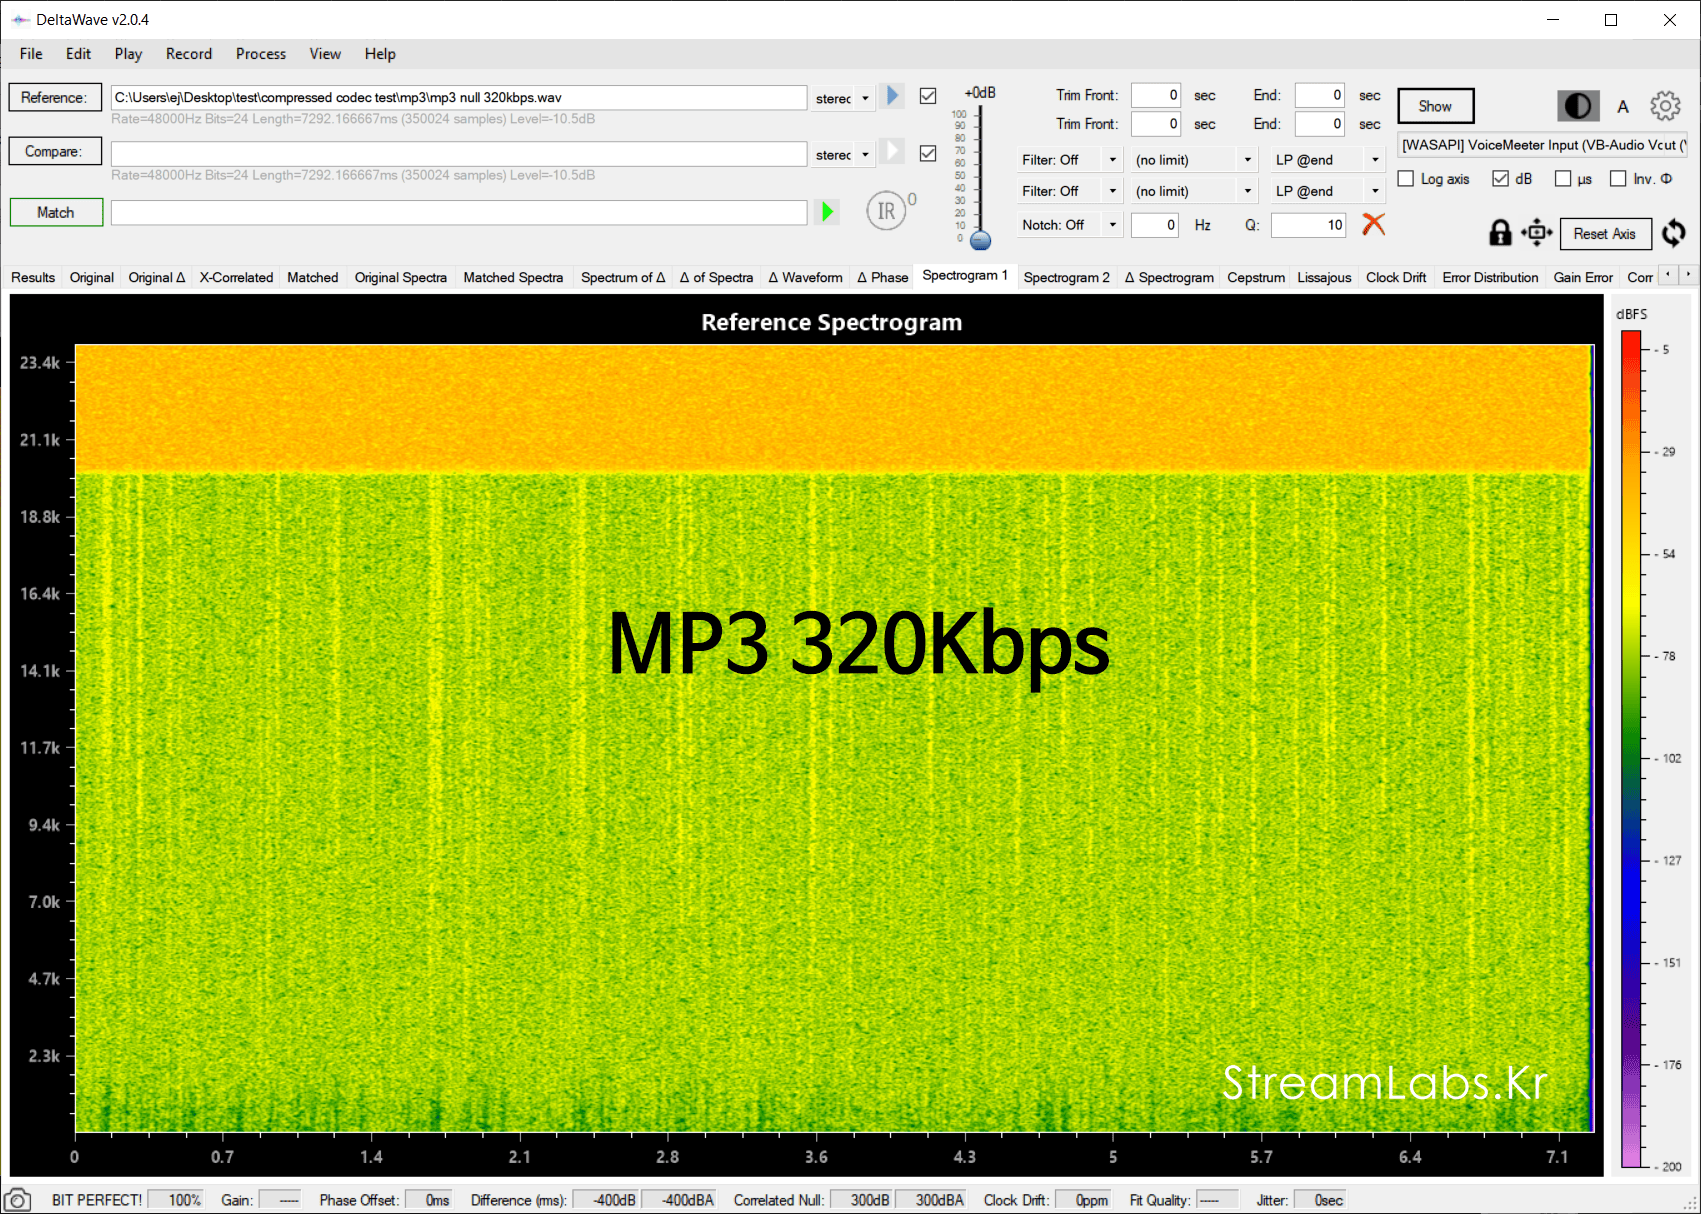This screenshot has height=1214, width=1701.
Task: Enable the Log axis checkbox
Action: [1406, 179]
